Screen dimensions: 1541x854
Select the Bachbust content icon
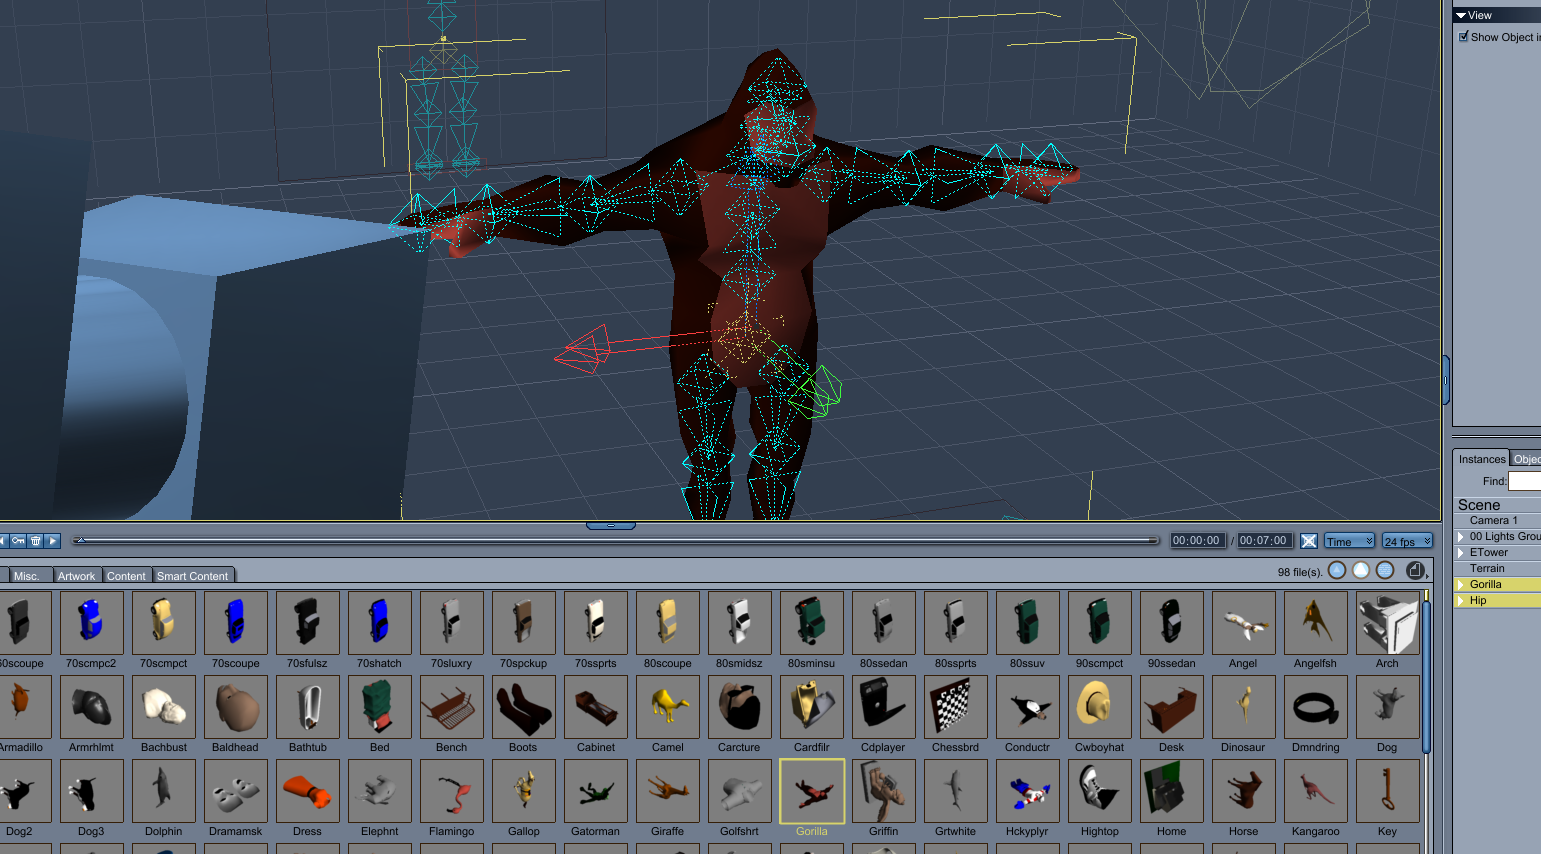point(163,707)
